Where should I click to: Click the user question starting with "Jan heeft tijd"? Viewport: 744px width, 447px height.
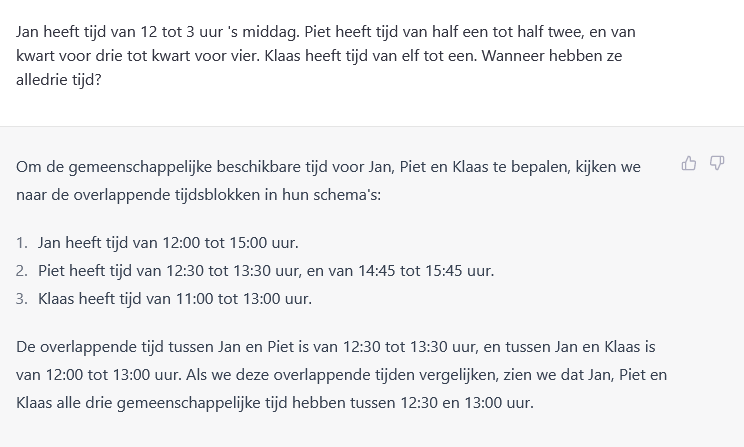[326, 56]
